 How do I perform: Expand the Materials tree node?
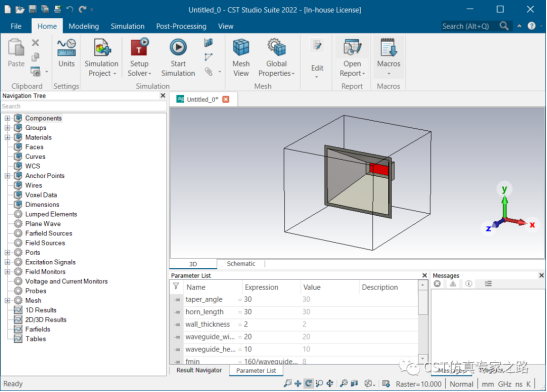pyautogui.click(x=7, y=137)
